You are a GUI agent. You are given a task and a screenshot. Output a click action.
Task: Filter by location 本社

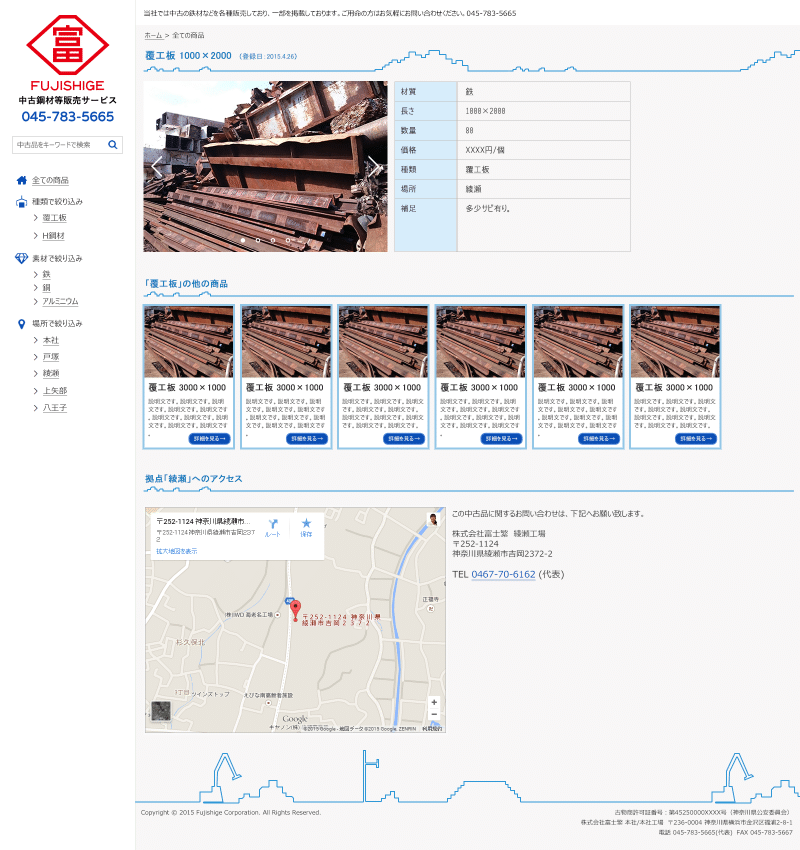pyautogui.click(x=50, y=340)
